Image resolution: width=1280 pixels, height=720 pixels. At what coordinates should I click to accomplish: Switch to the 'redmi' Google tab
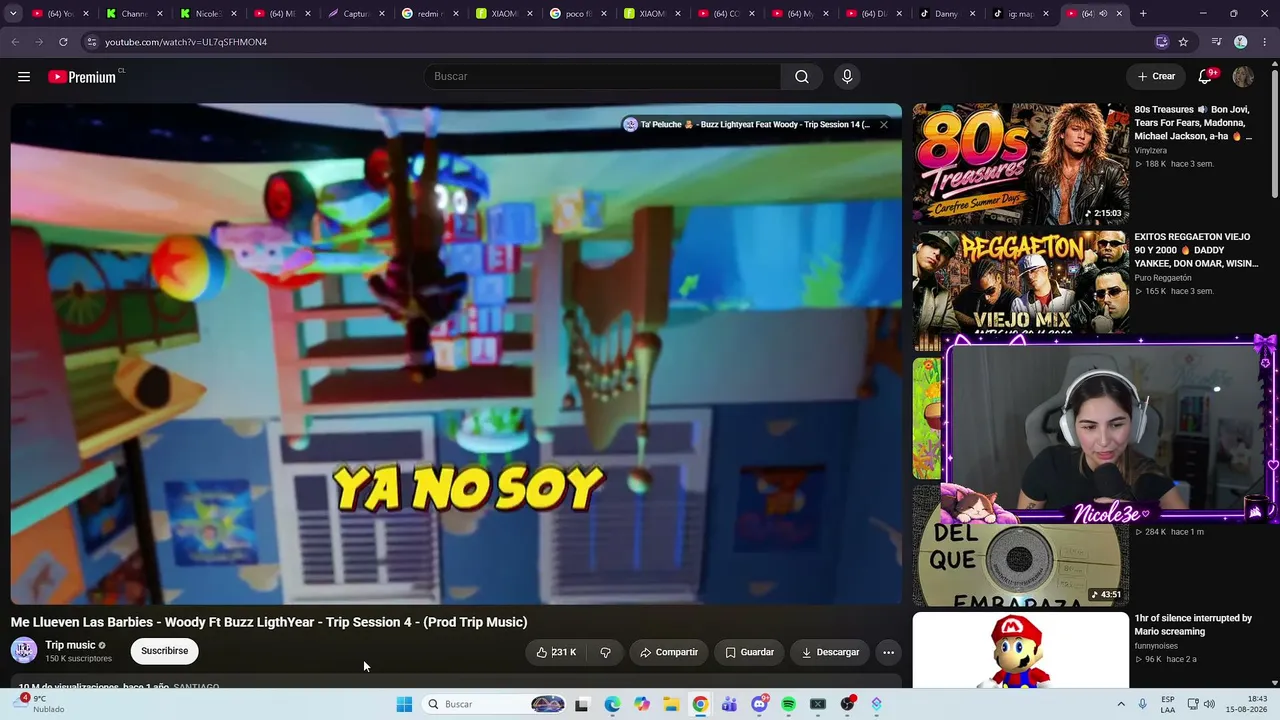(x=430, y=14)
